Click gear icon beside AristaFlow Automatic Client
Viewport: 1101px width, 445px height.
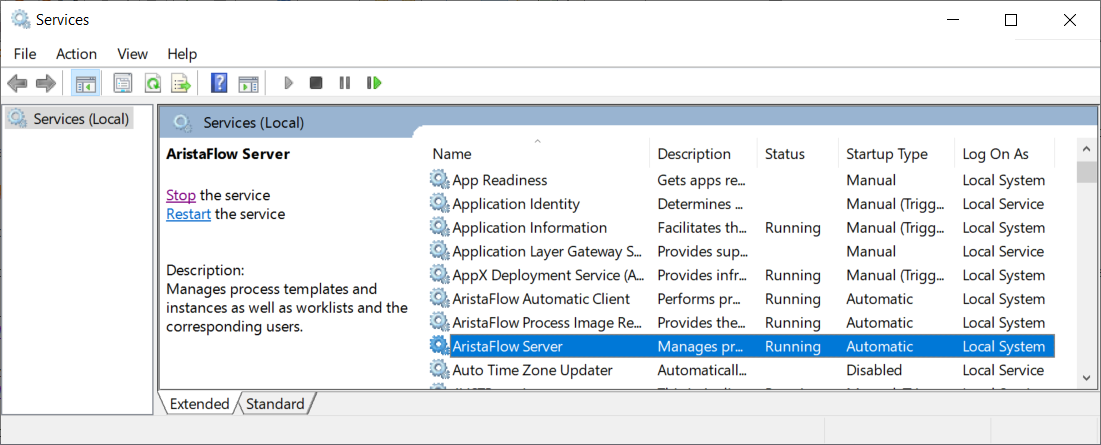tap(439, 298)
